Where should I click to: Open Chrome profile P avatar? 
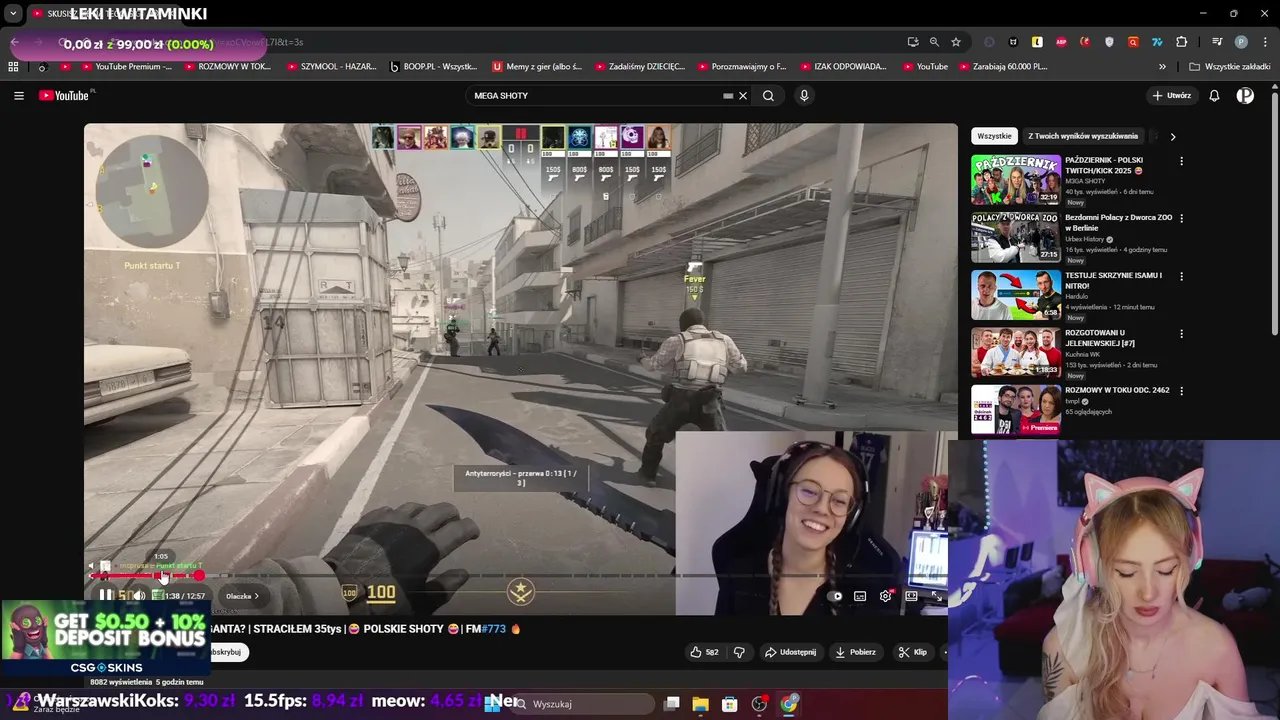pyautogui.click(x=1241, y=42)
